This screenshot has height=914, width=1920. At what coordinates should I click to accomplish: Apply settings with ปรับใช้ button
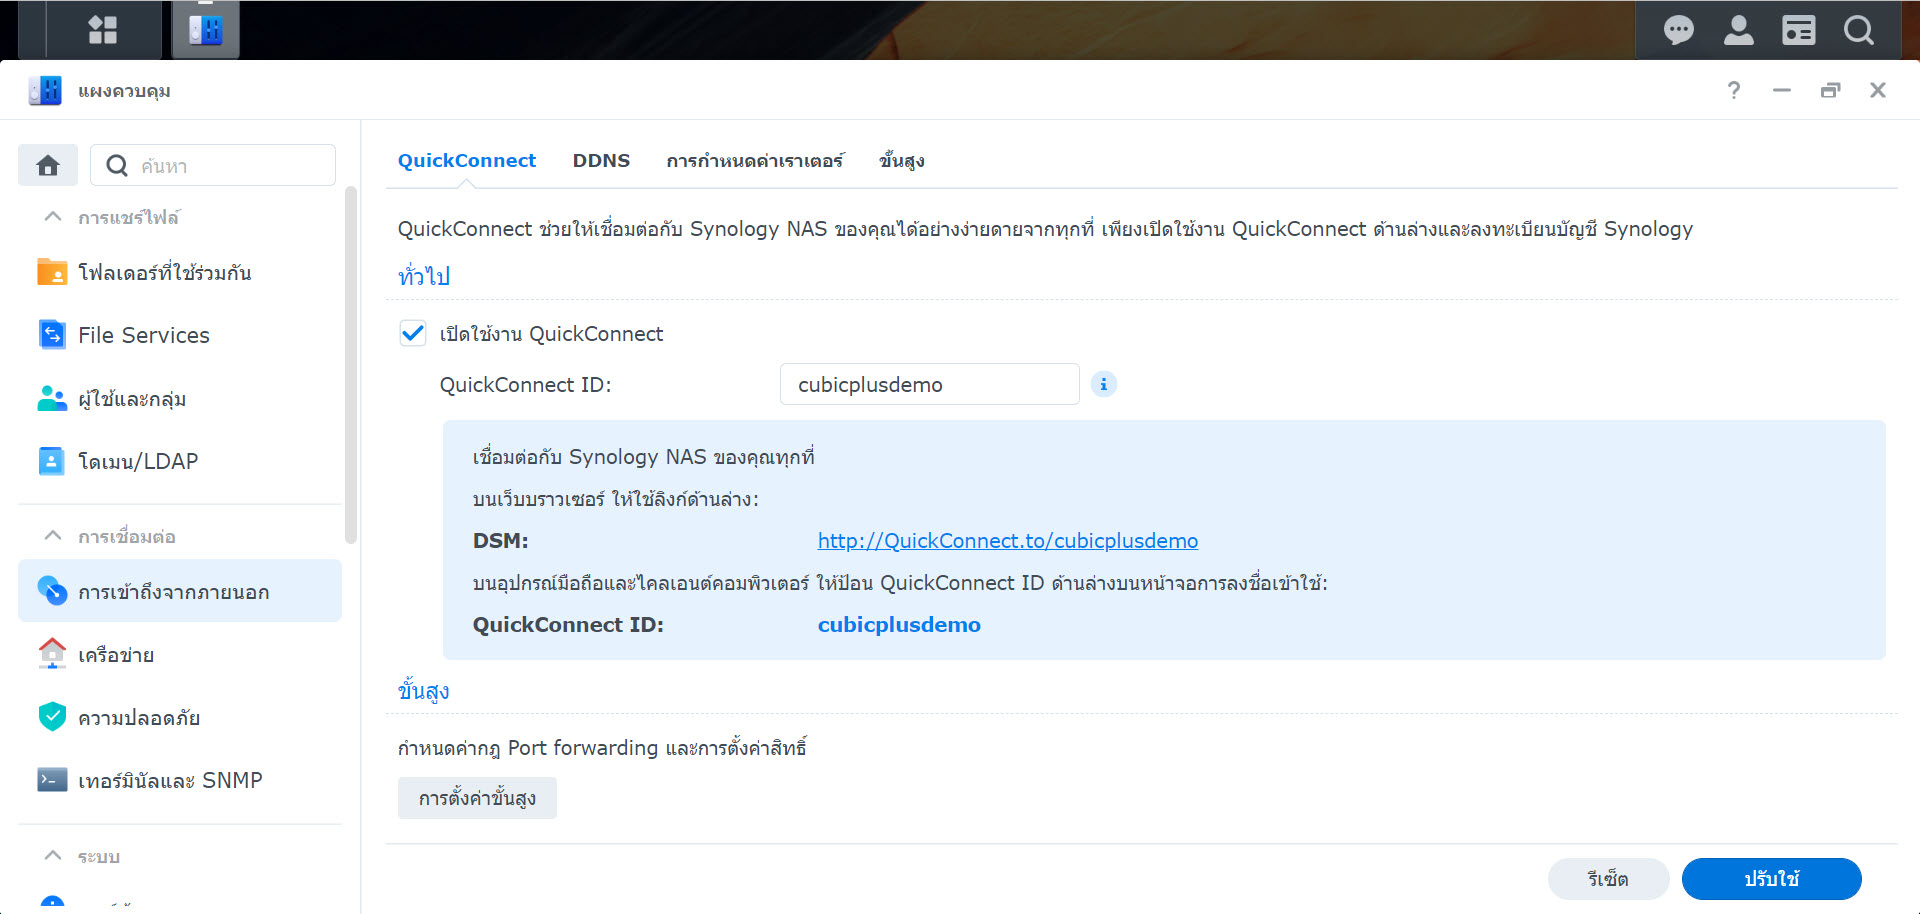point(1770,879)
